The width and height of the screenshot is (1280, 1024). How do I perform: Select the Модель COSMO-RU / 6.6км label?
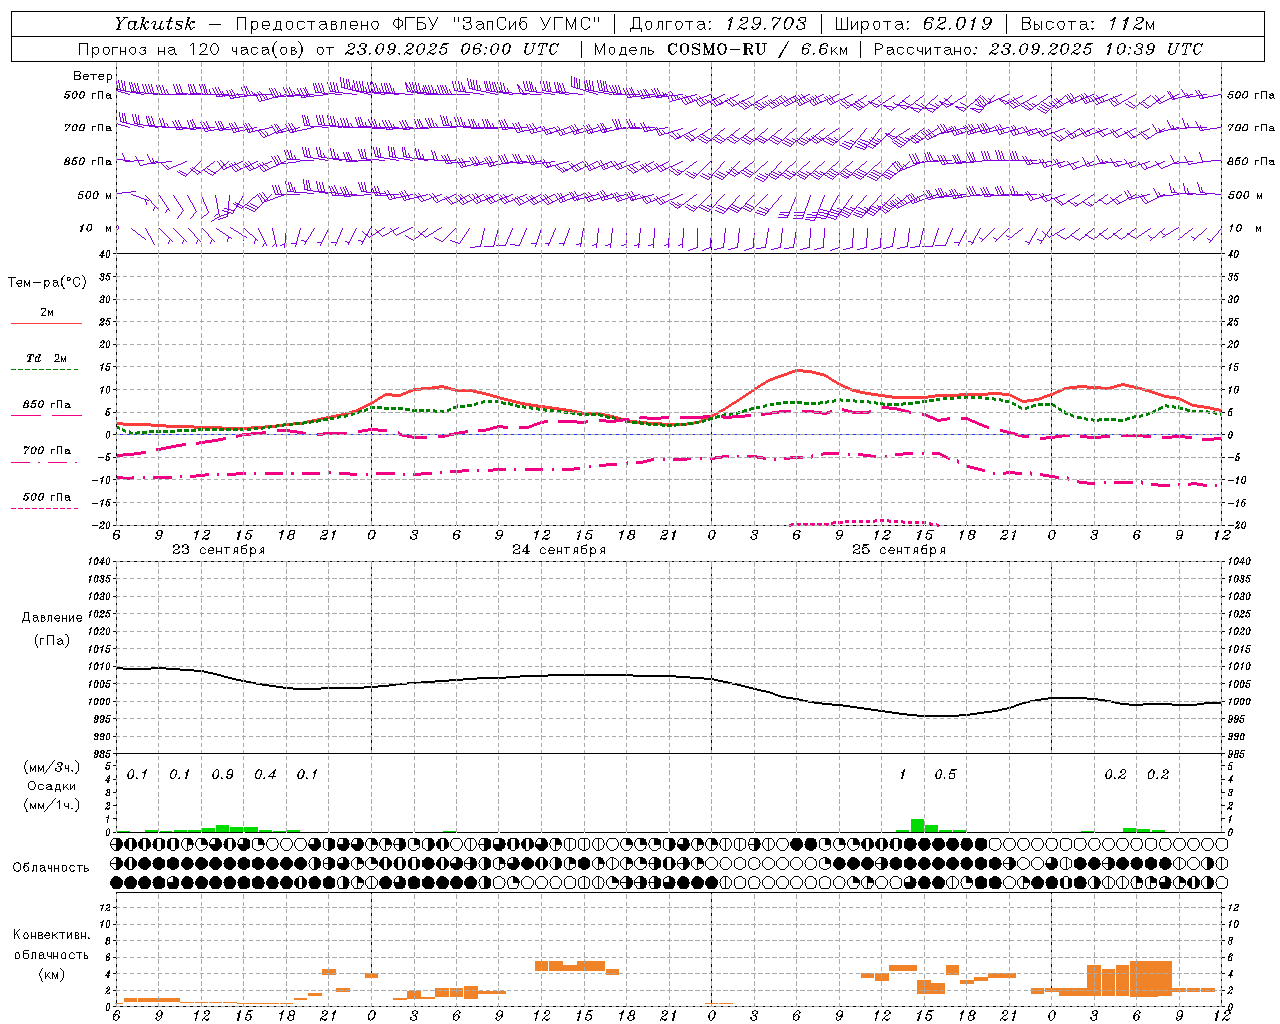pyautogui.click(x=720, y=49)
